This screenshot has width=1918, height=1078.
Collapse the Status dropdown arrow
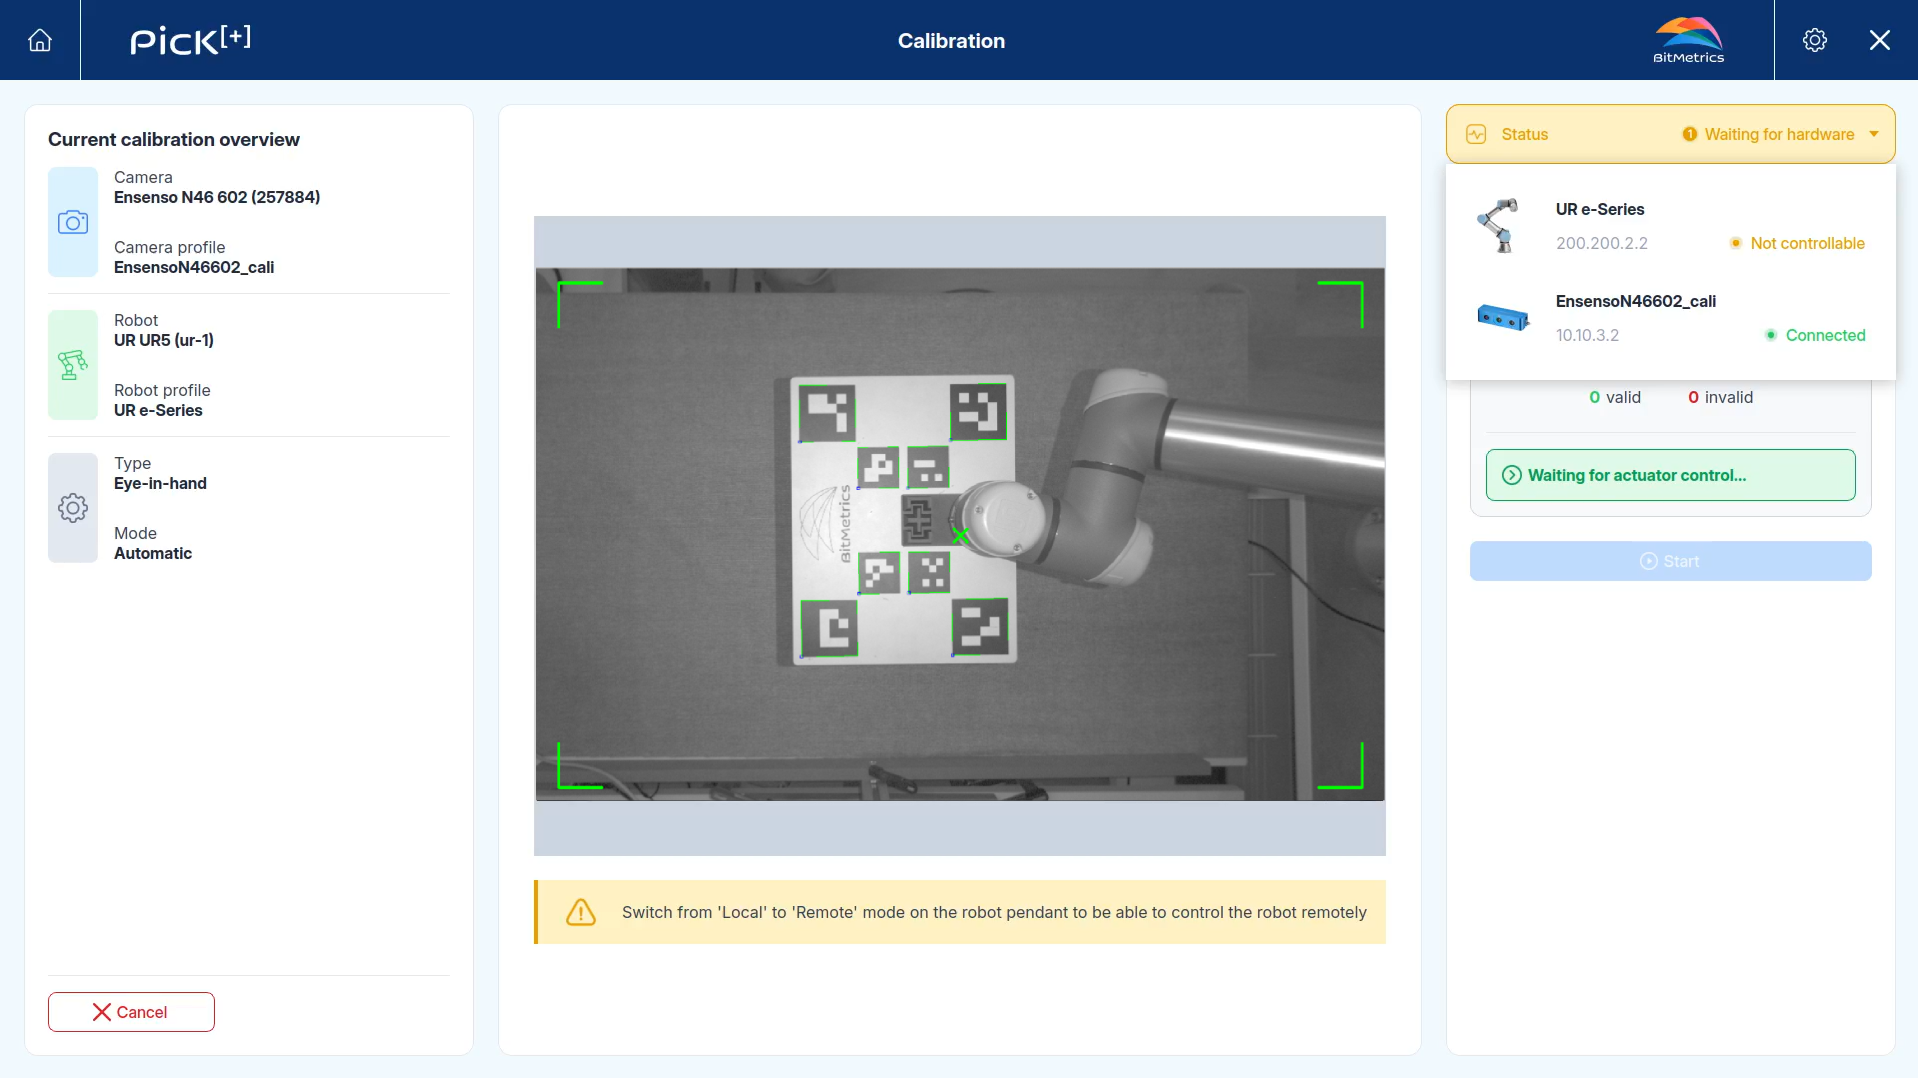click(x=1874, y=134)
